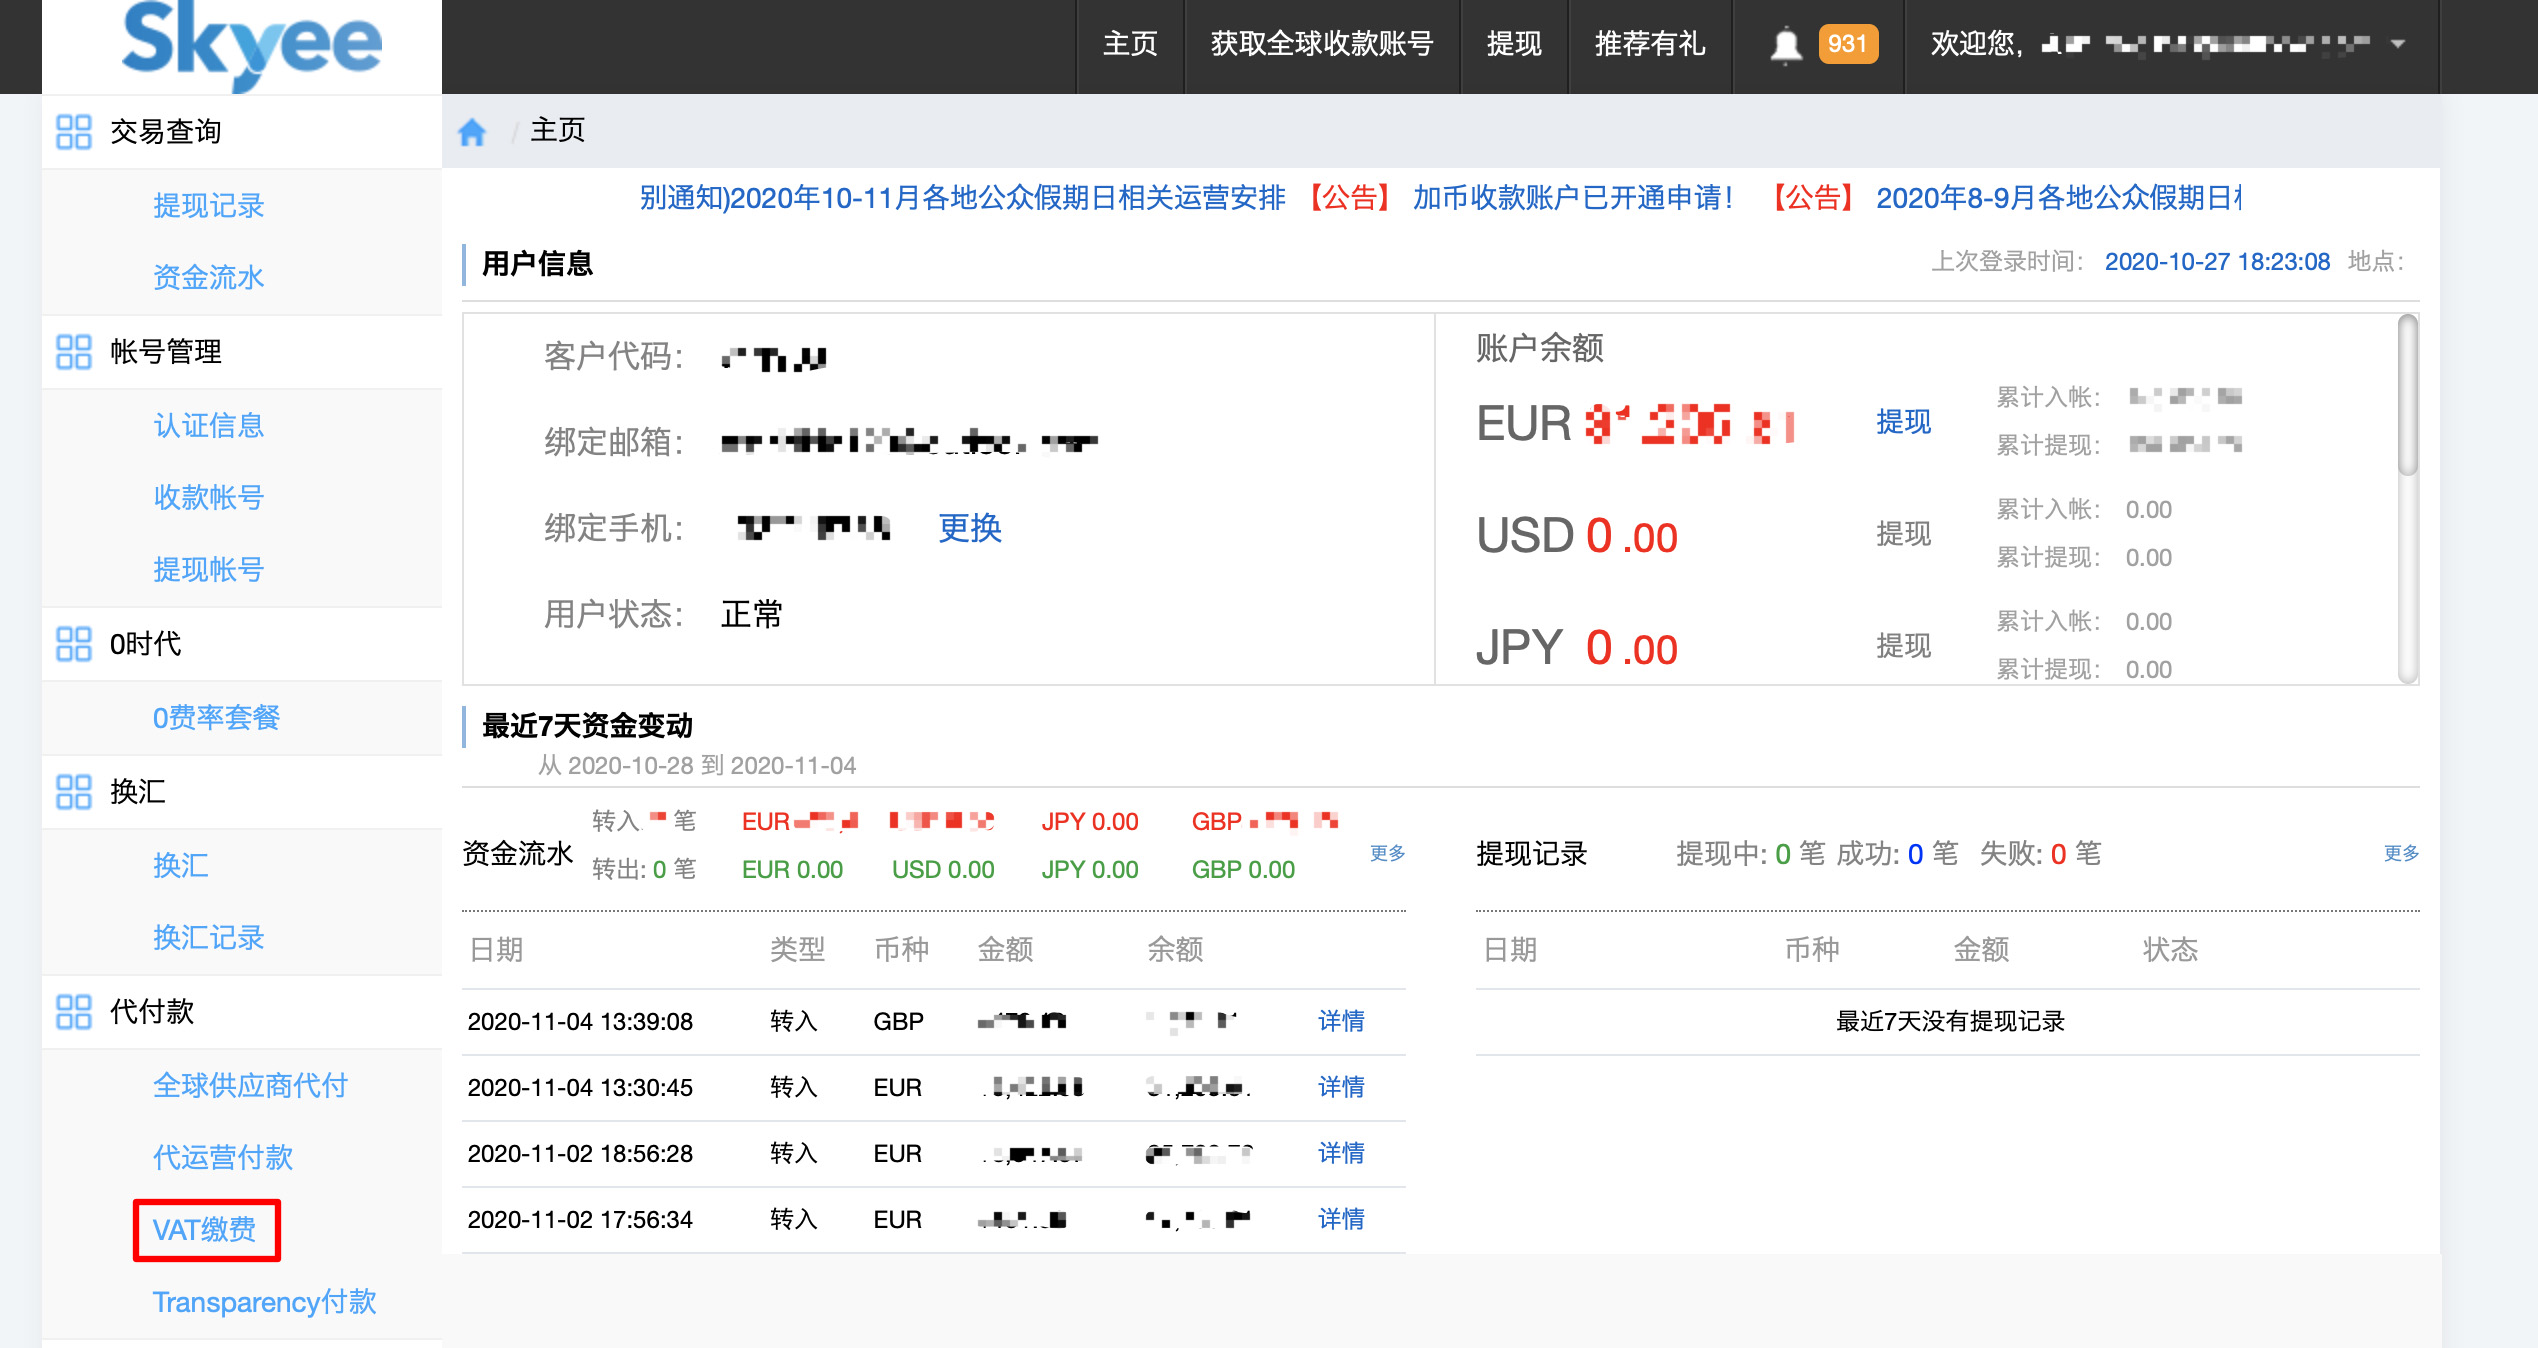Expand the 0时代 section header
Viewport: 2538px width, 1348px height.
point(242,644)
